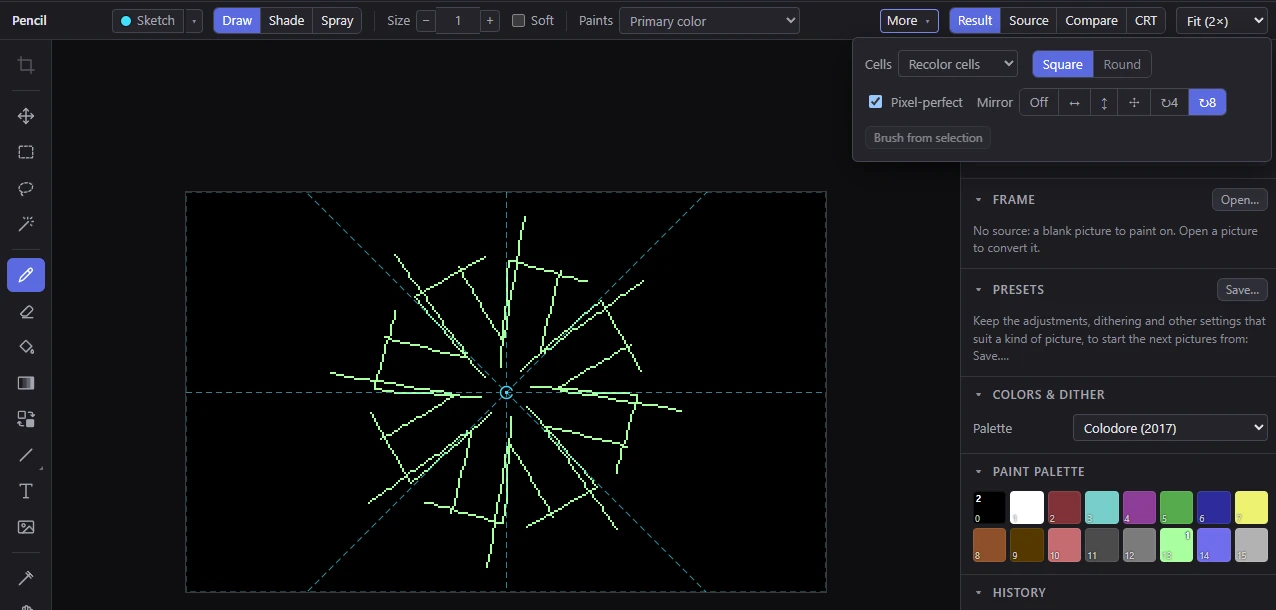Choose the Paint Bucket fill tool
The width and height of the screenshot is (1276, 610).
(26, 347)
